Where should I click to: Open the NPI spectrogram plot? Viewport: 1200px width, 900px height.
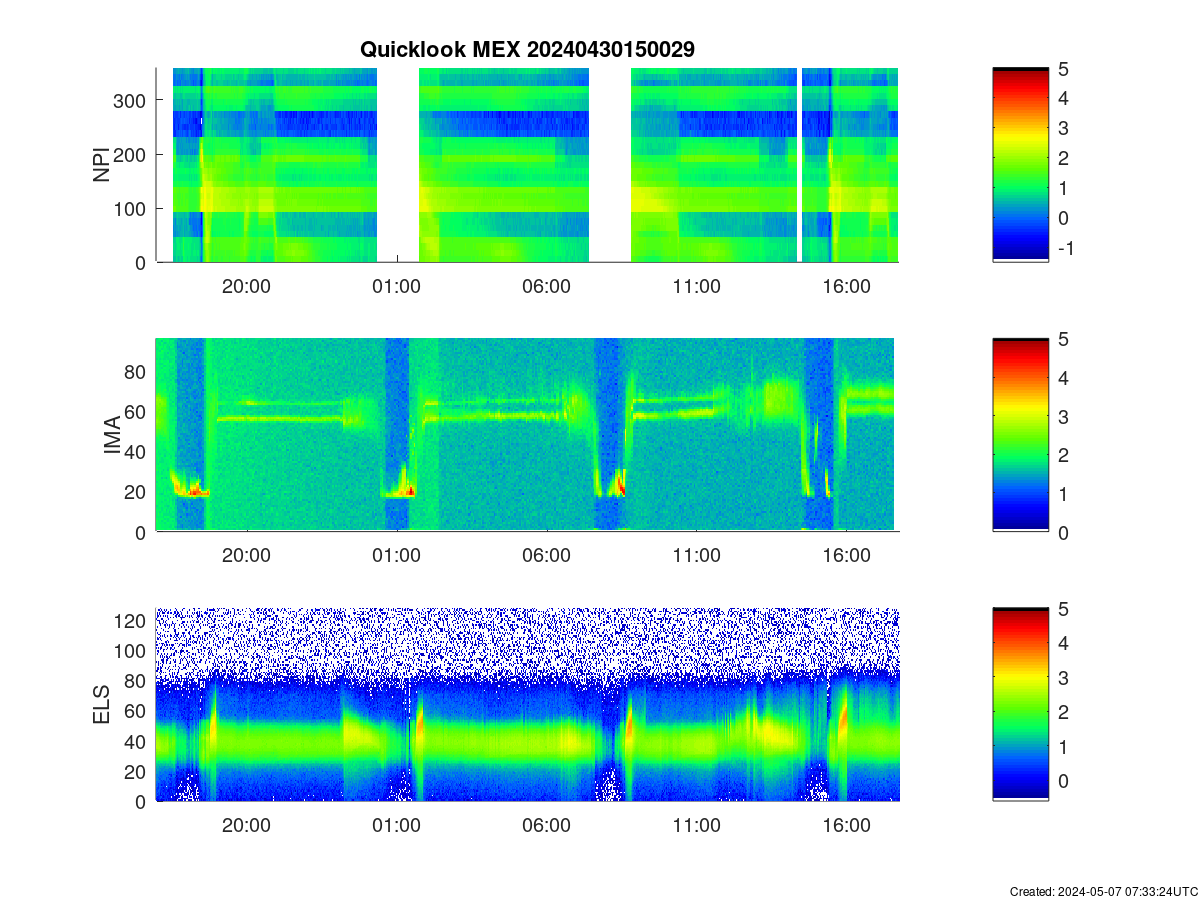[x=527, y=165]
